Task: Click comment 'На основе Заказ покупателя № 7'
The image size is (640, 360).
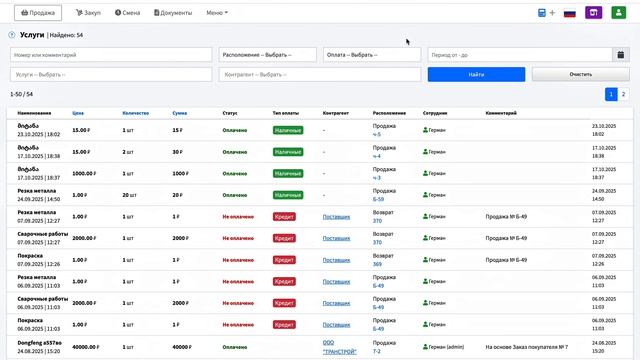Action: [527, 347]
